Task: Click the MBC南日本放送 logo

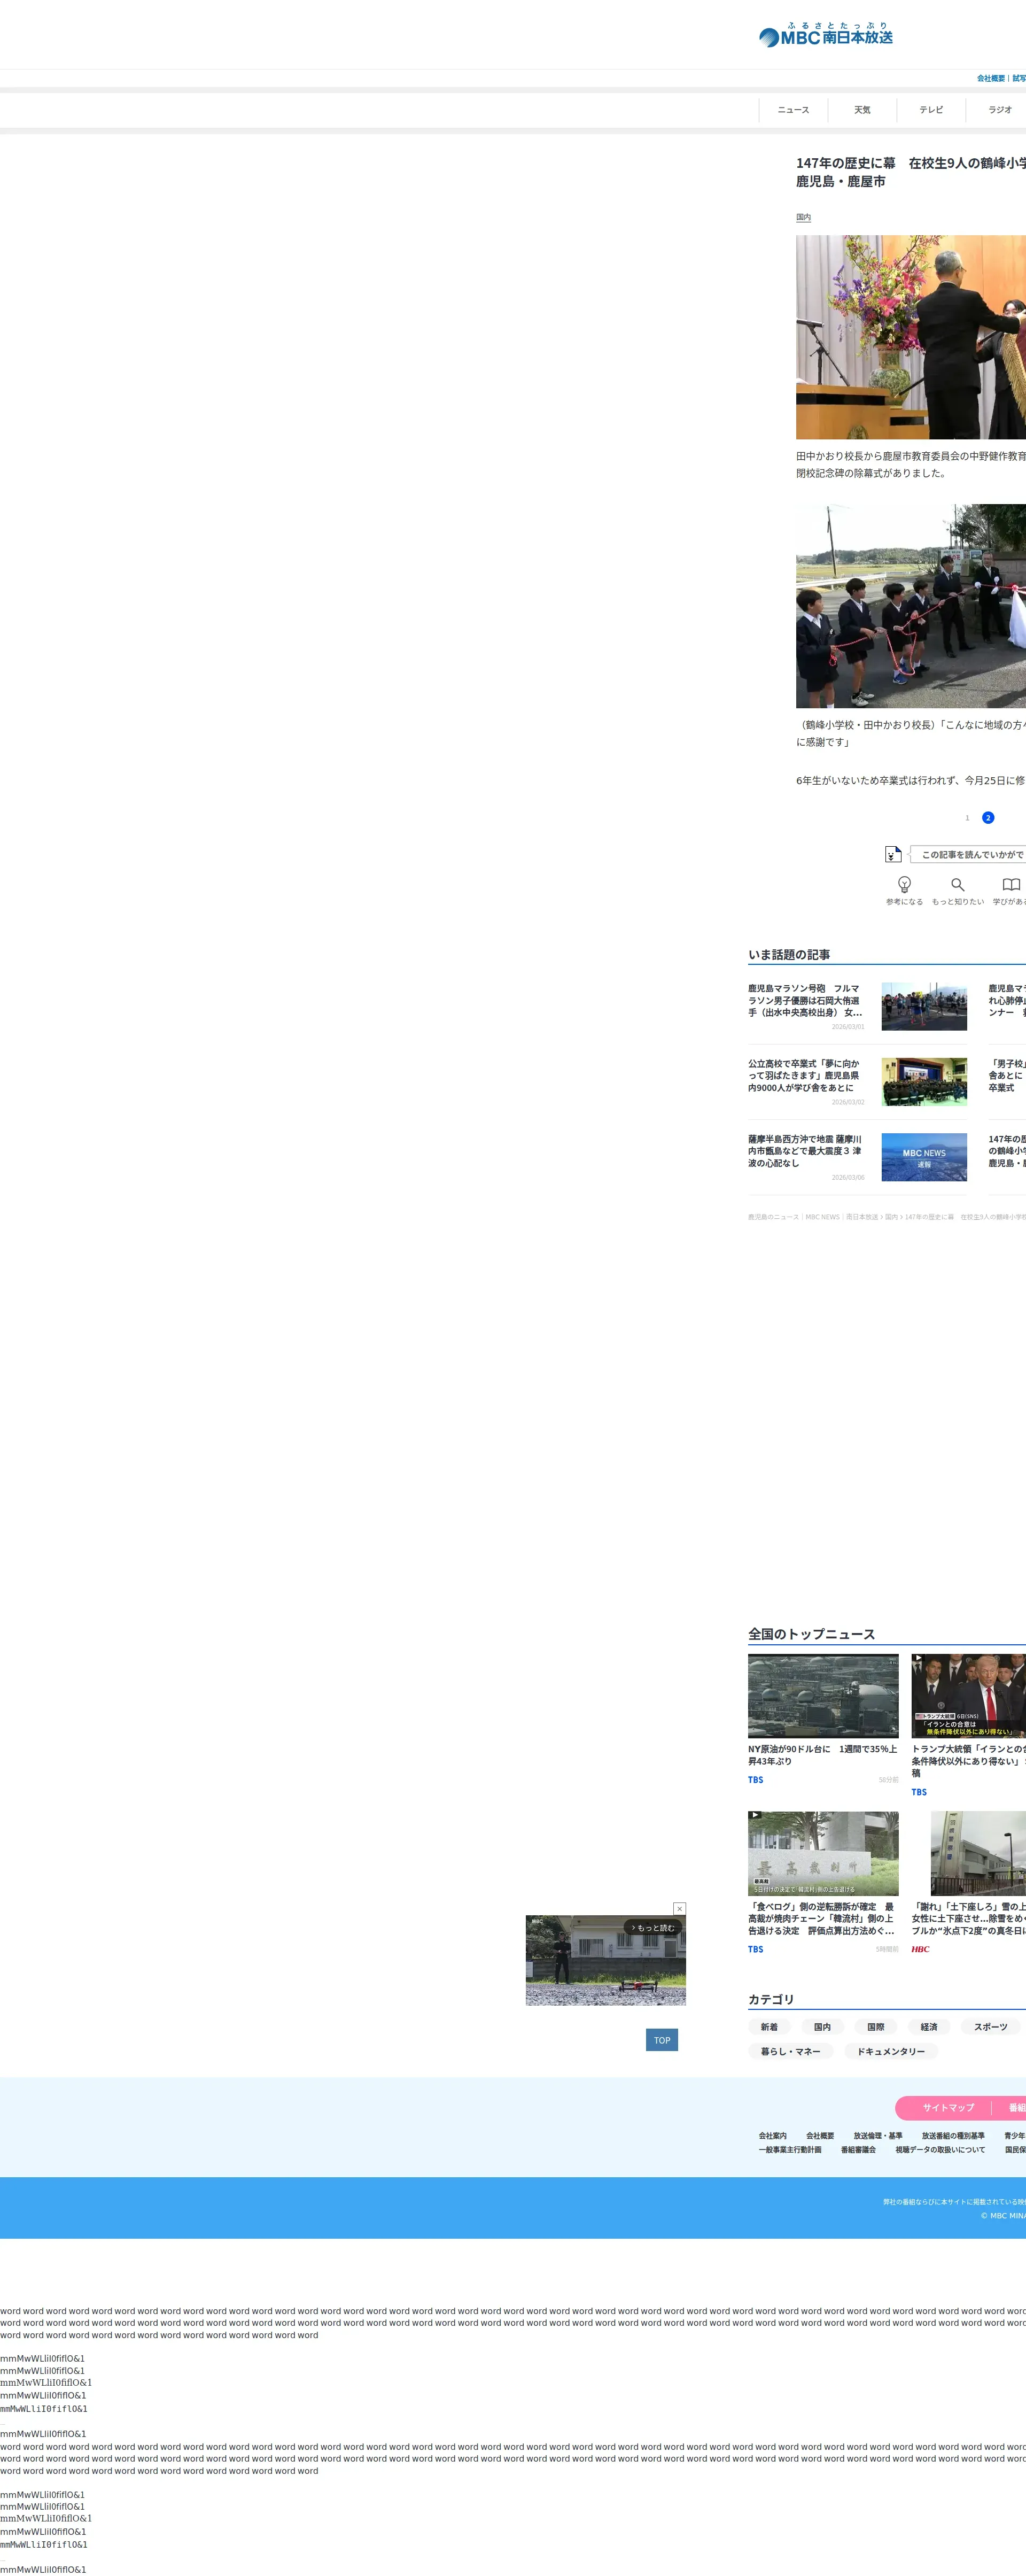Action: (826, 36)
